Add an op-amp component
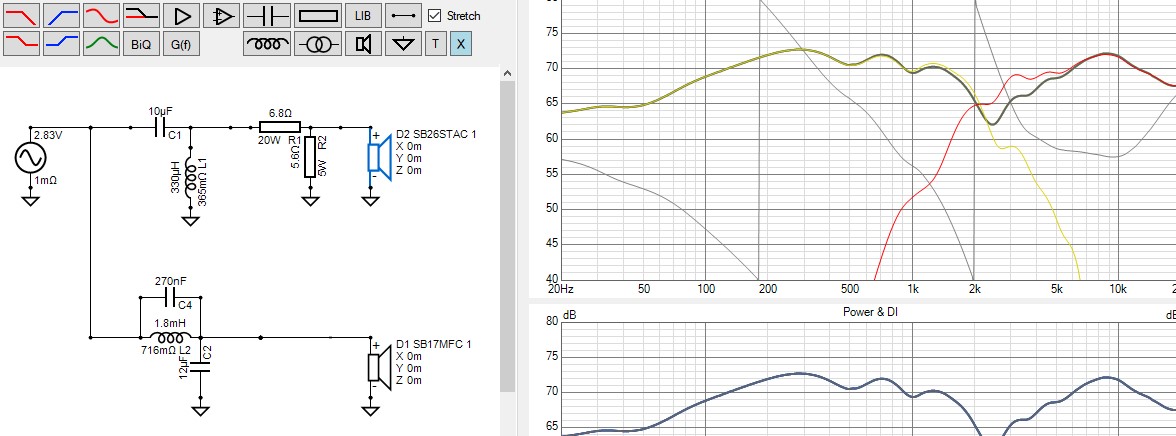Screen dimensions: 1176x436 pyautogui.click(x=221, y=15)
